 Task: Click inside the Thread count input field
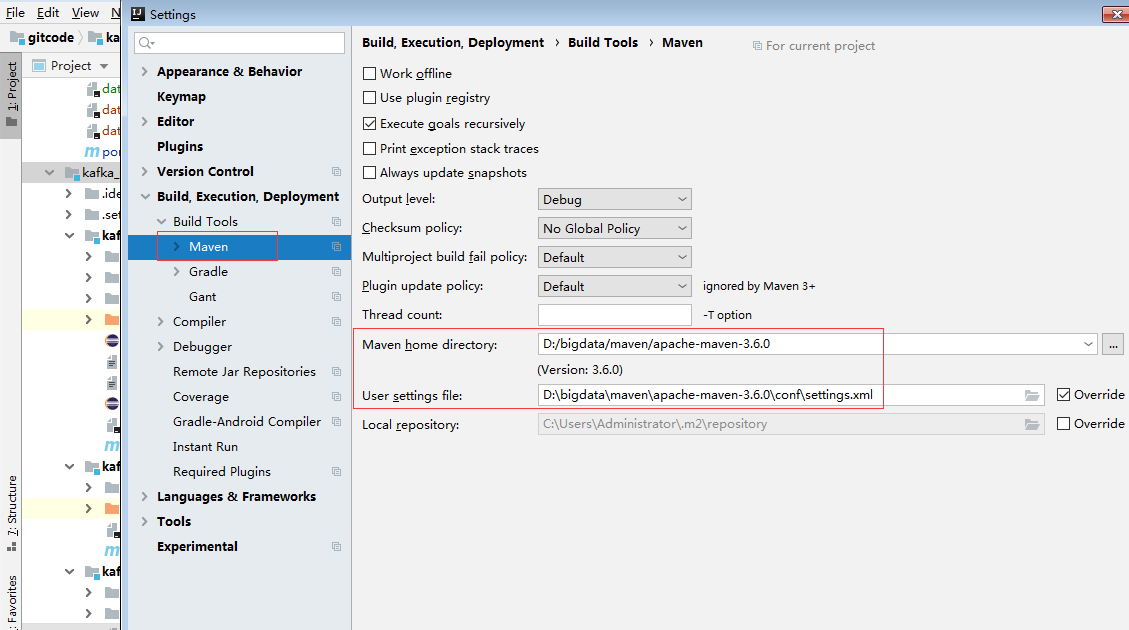614,314
